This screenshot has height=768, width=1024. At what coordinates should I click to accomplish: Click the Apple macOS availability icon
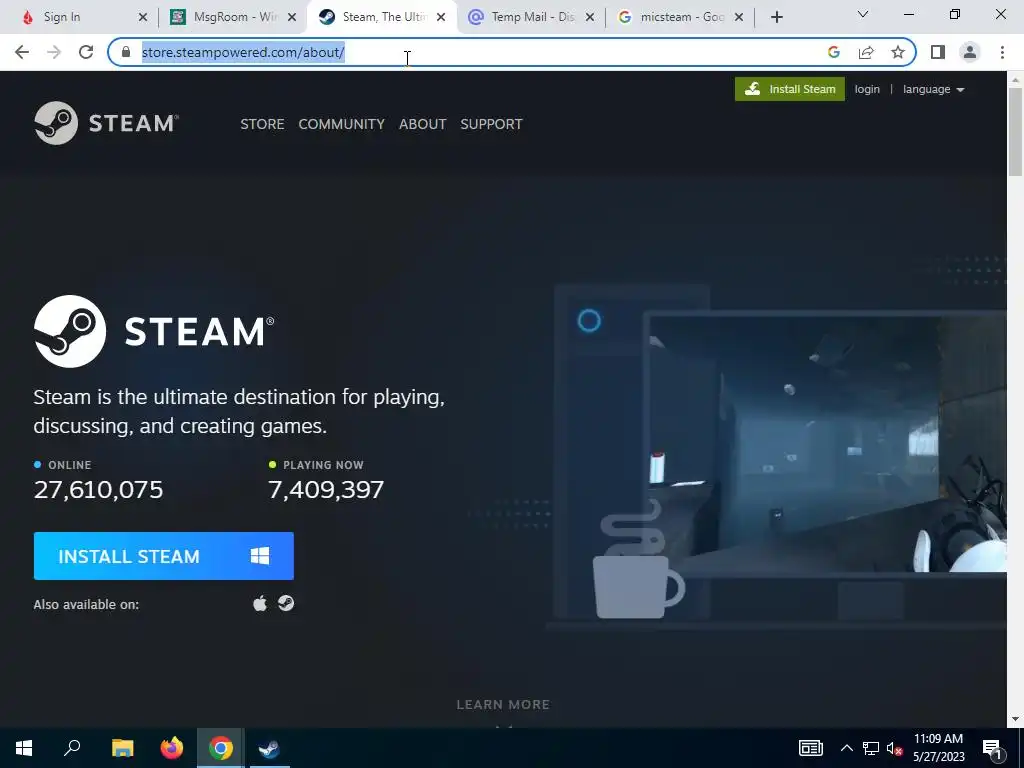pyautogui.click(x=260, y=603)
